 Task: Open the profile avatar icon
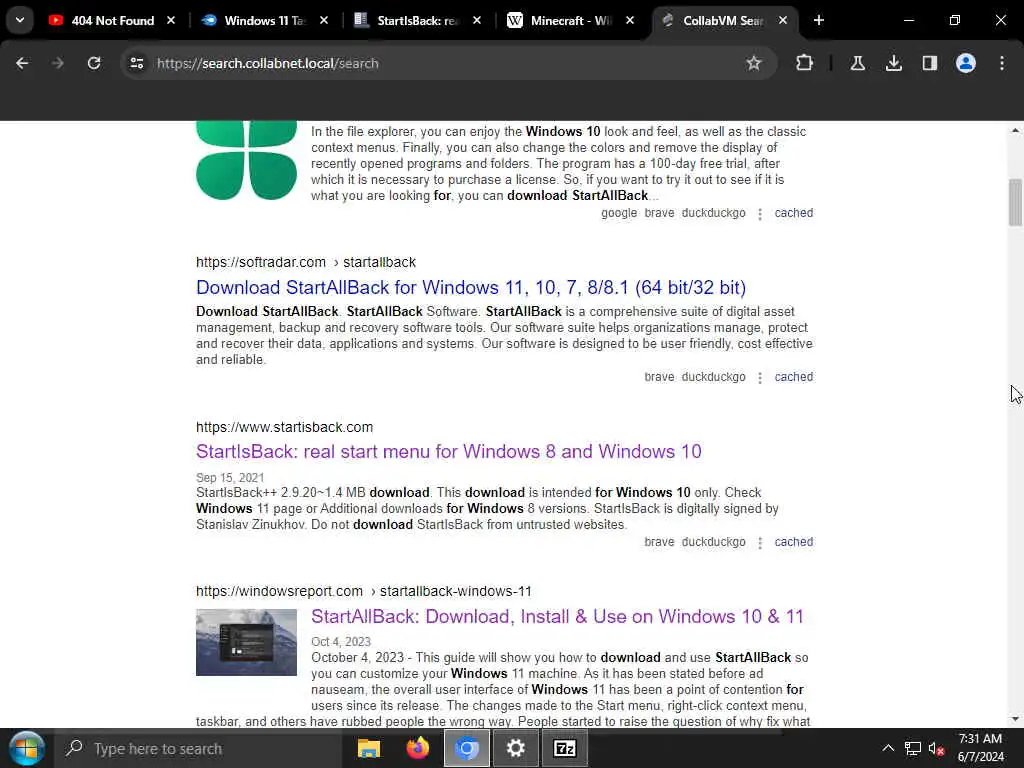966,63
